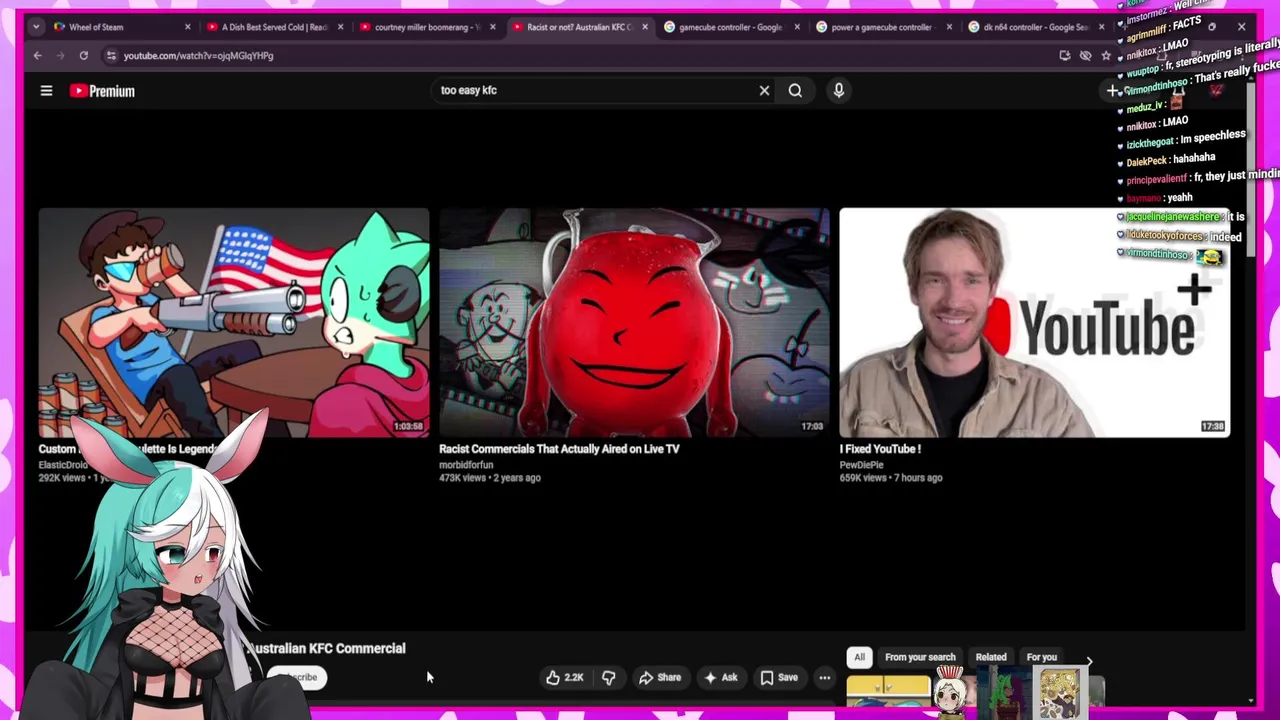Image resolution: width=1280 pixels, height=720 pixels.
Task: Click the Ask button
Action: pos(721,678)
